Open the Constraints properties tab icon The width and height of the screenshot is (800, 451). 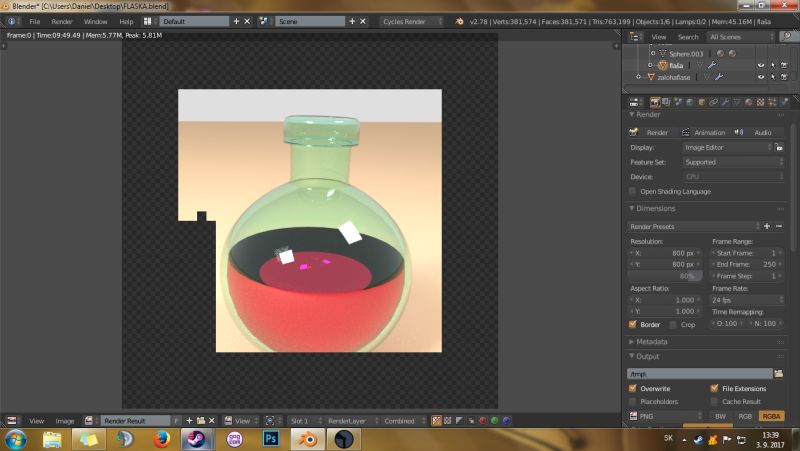click(x=713, y=102)
